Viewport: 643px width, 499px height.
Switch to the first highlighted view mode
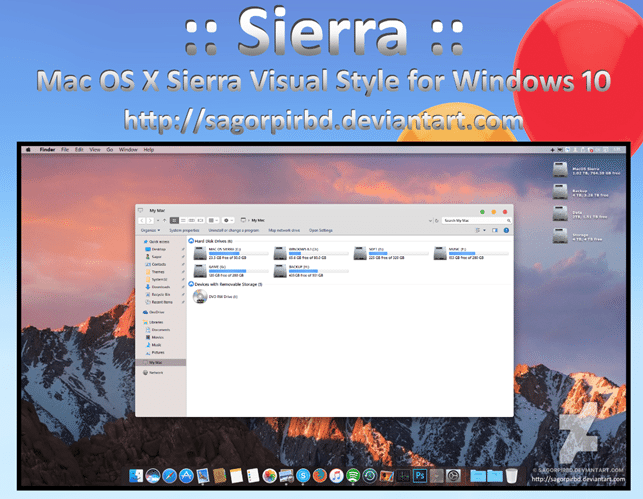[174, 220]
